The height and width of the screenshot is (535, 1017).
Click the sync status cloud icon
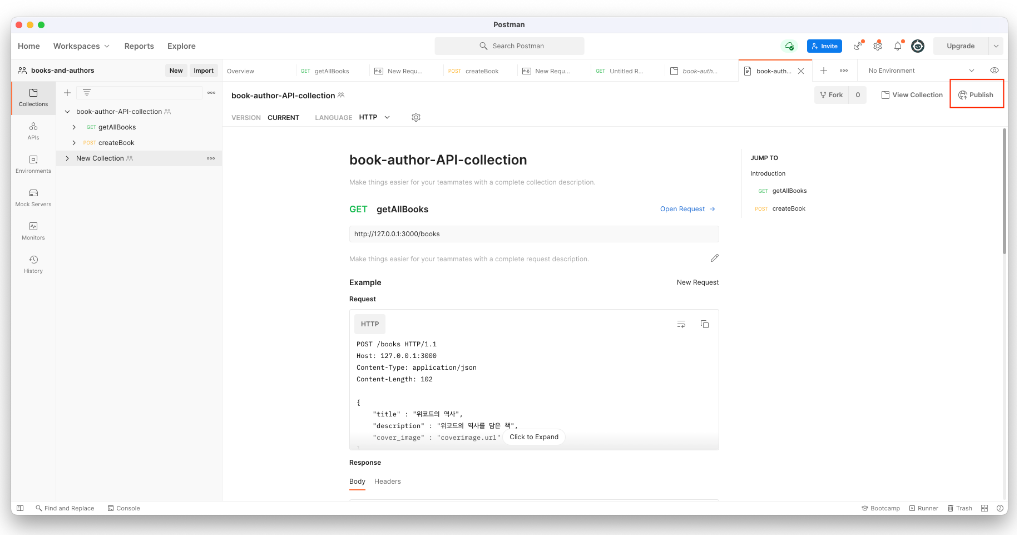(x=789, y=46)
